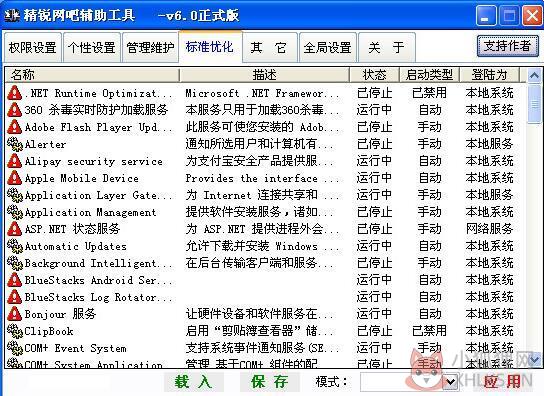
Task: Switch to the 其它 tab
Action: pyautogui.click(x=269, y=48)
